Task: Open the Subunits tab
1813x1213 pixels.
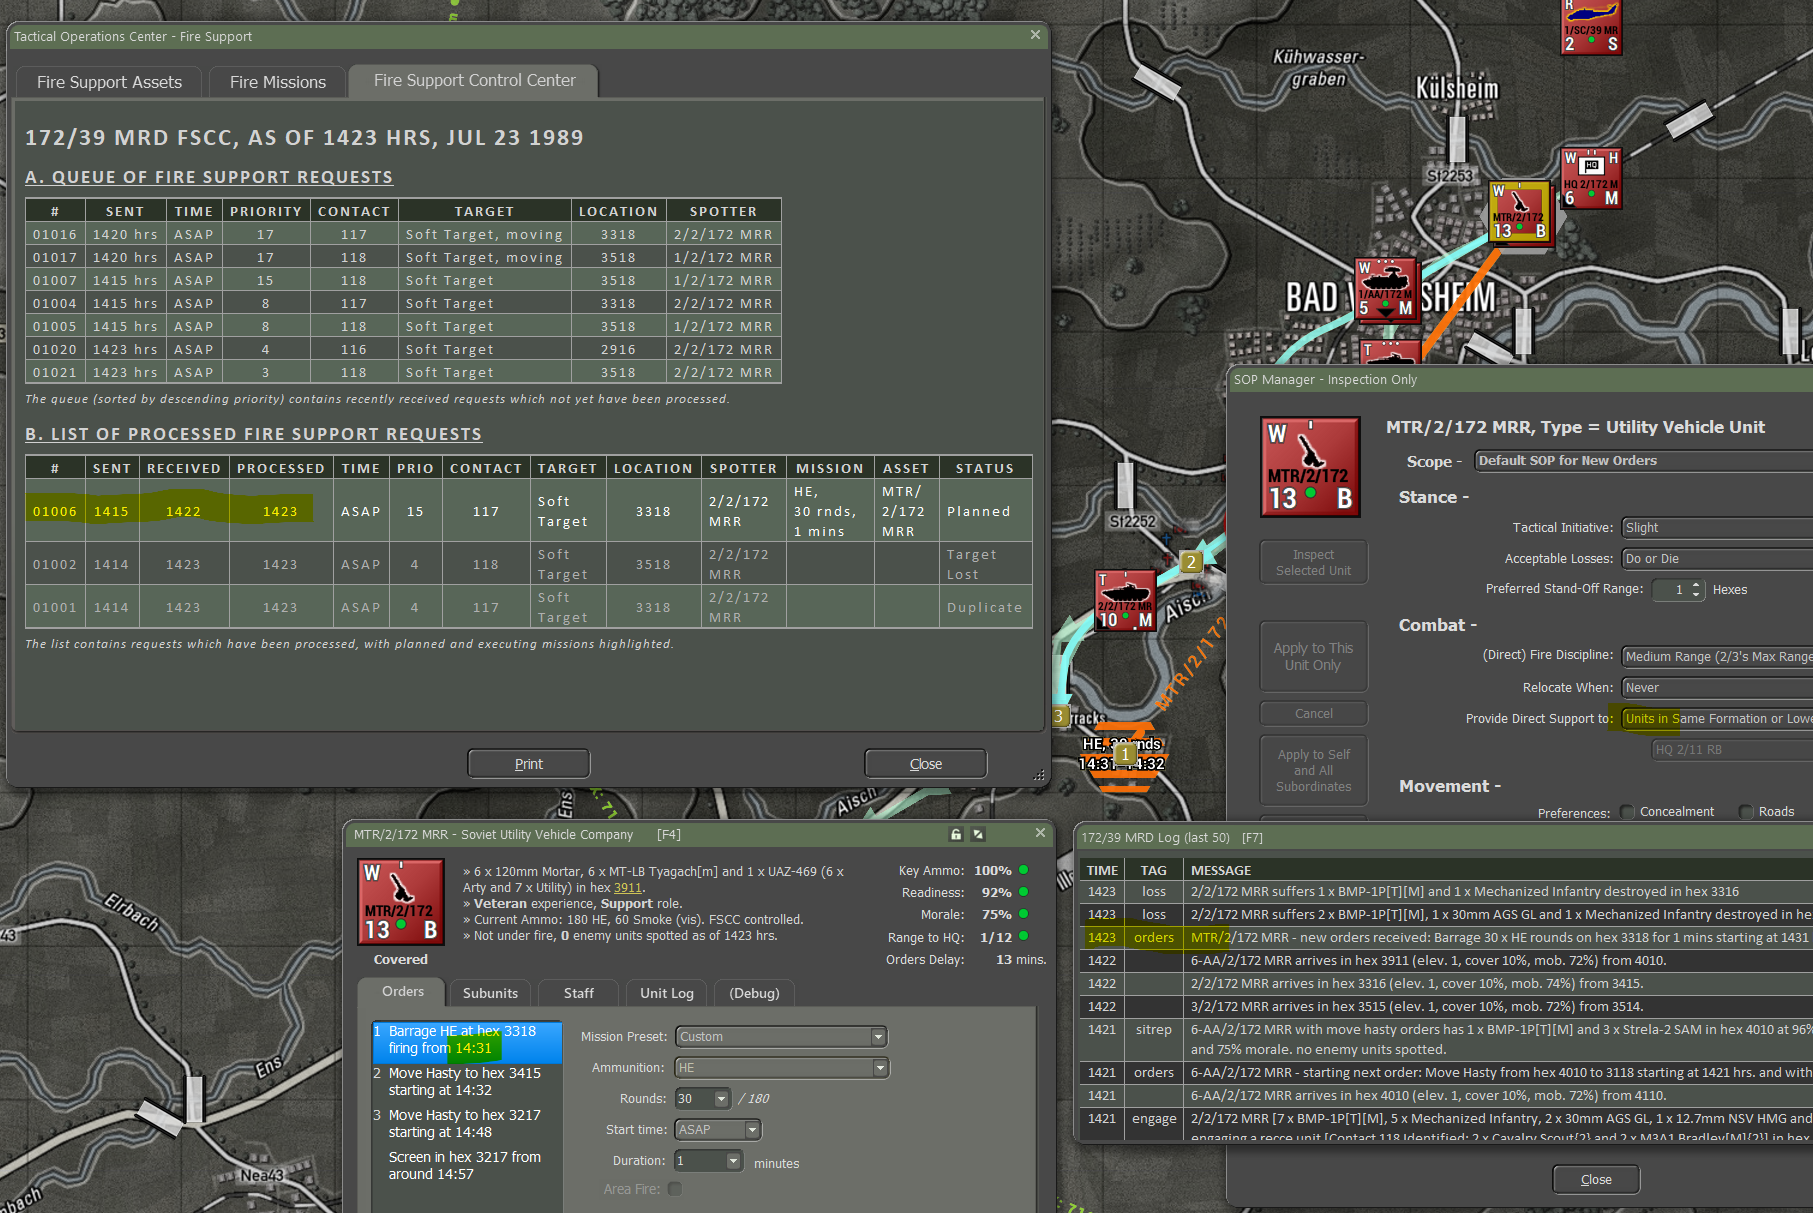Action: (x=490, y=993)
